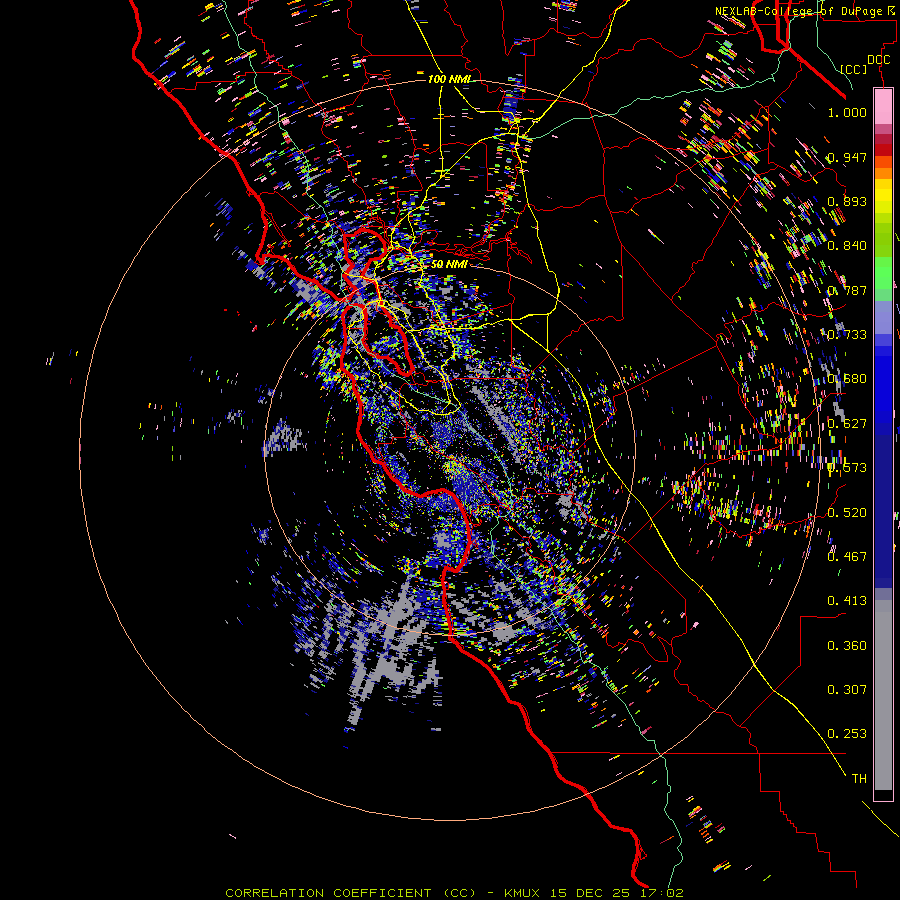Click the 0.360 scale value
The image size is (900, 900).
(847, 646)
